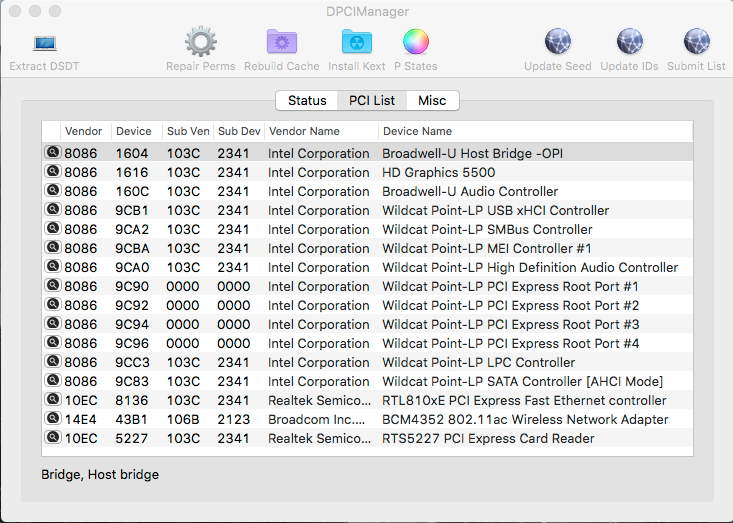Click sub vendor cell '106B'
The image size is (733, 523).
coord(183,419)
